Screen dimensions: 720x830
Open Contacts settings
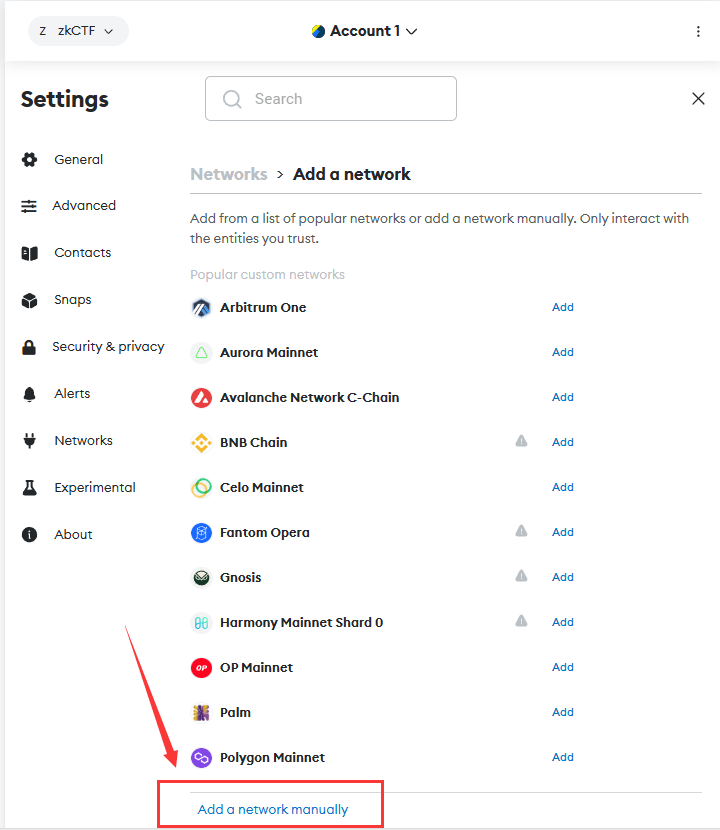tap(83, 252)
